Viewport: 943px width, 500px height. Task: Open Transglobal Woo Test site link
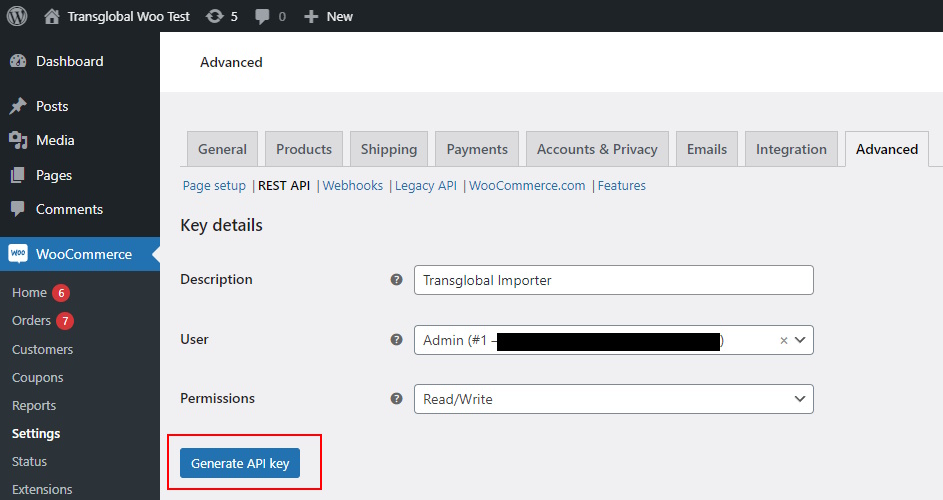click(128, 16)
